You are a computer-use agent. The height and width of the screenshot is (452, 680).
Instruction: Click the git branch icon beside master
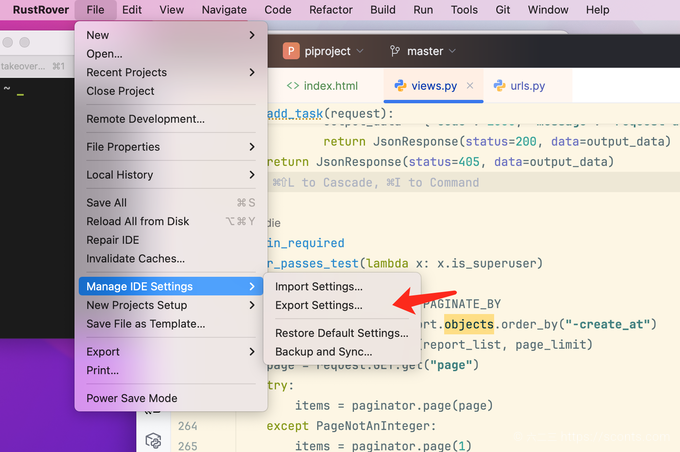pyautogui.click(x=395, y=51)
